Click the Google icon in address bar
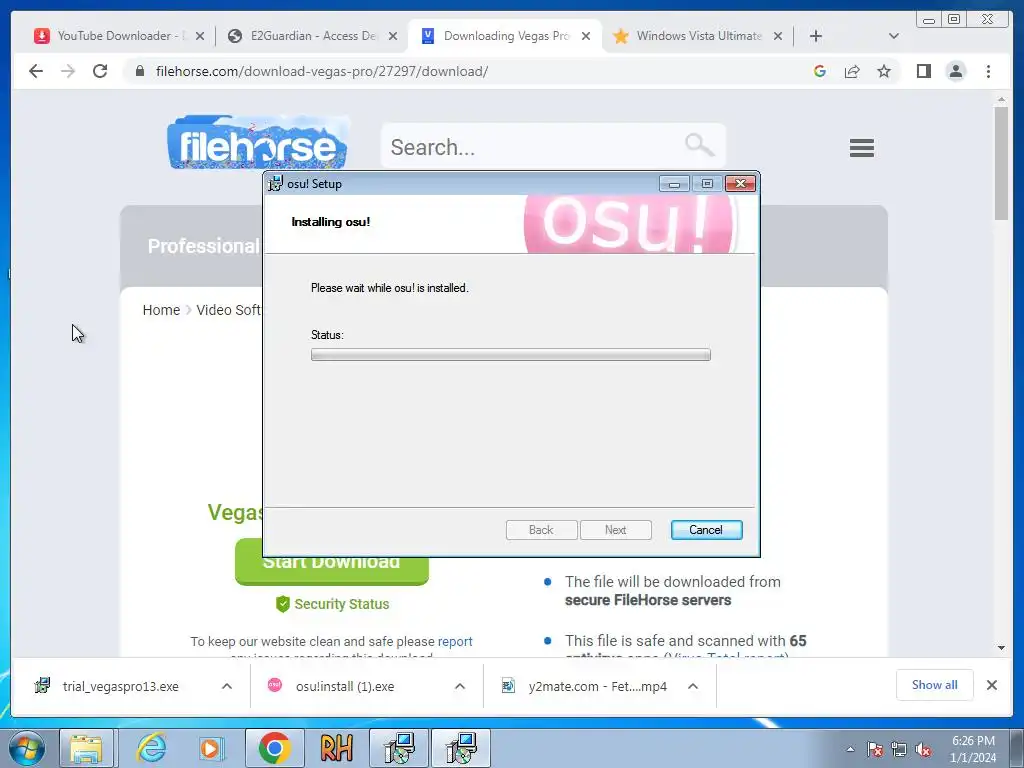Viewport: 1024px width, 768px height. coord(820,71)
